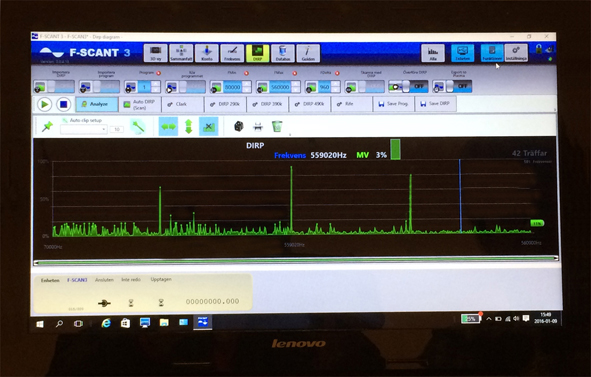Click the printer icon

258,127
